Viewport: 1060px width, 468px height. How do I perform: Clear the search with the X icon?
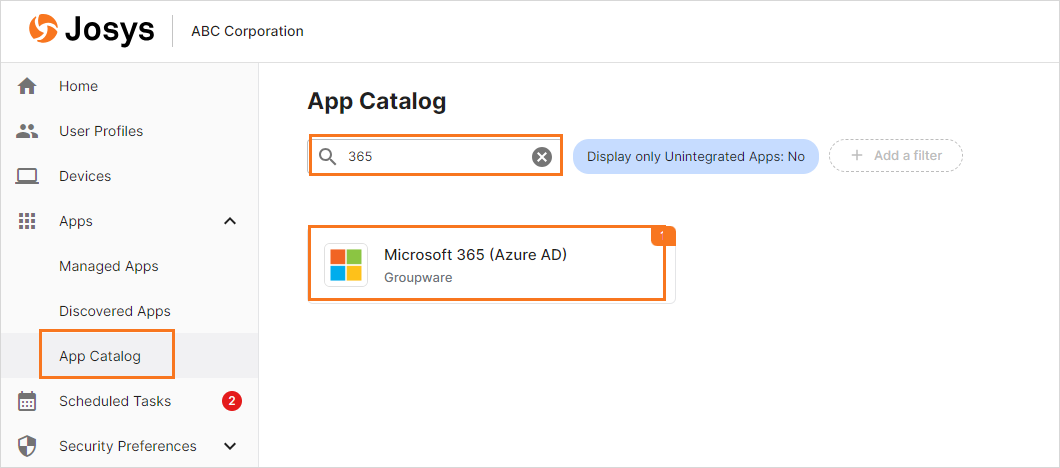tap(541, 157)
